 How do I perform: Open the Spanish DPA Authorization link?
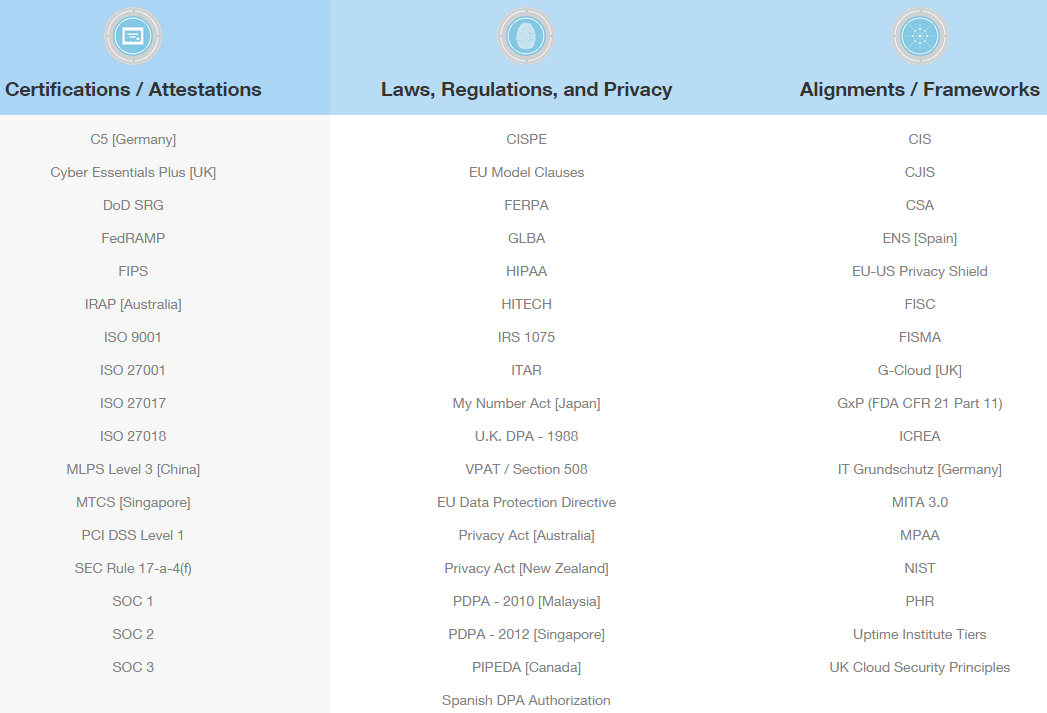pos(526,700)
